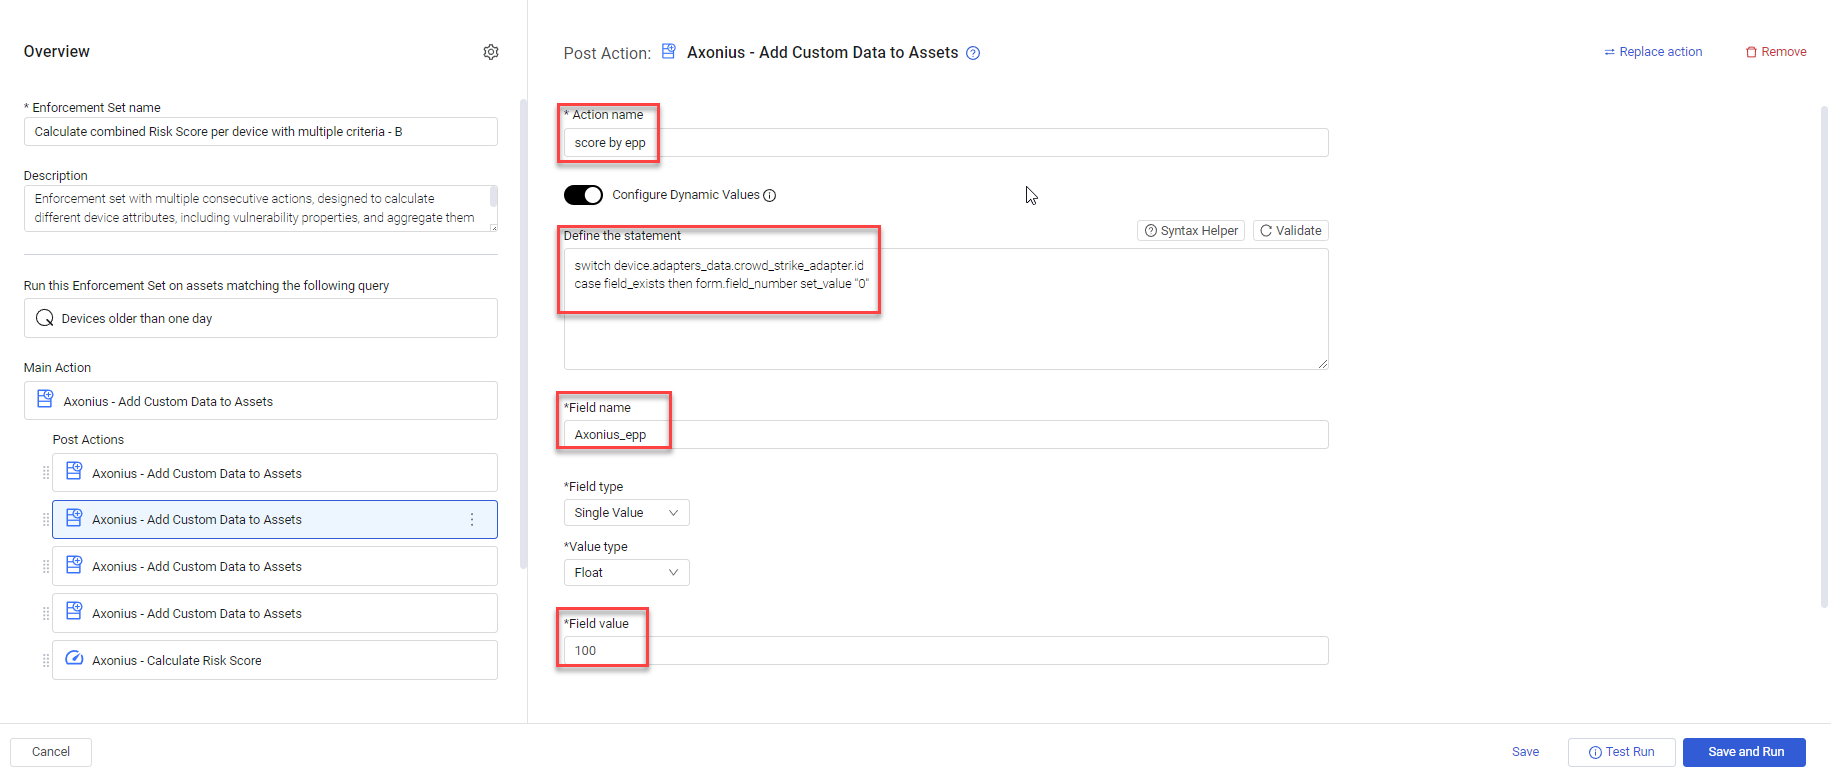This screenshot has height=771, width=1831.
Task: Select the Axonius - Calculate Risk Score action
Action: pyautogui.click(x=275, y=660)
